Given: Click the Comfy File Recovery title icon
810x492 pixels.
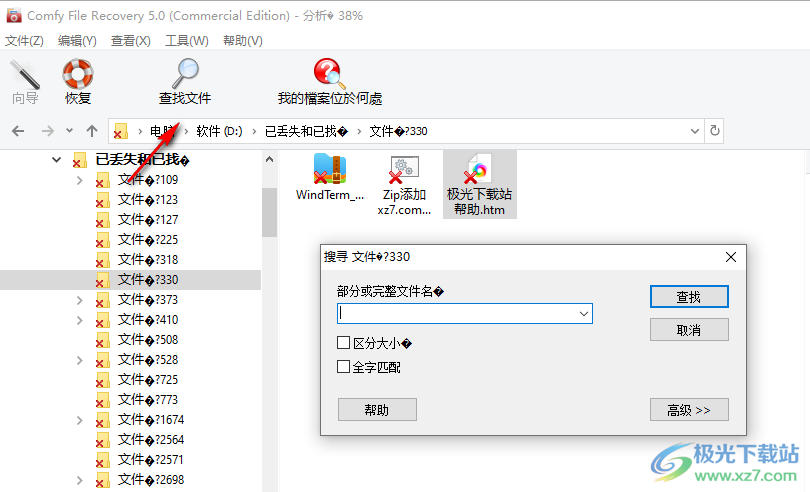Looking at the screenshot, I should (x=14, y=16).
